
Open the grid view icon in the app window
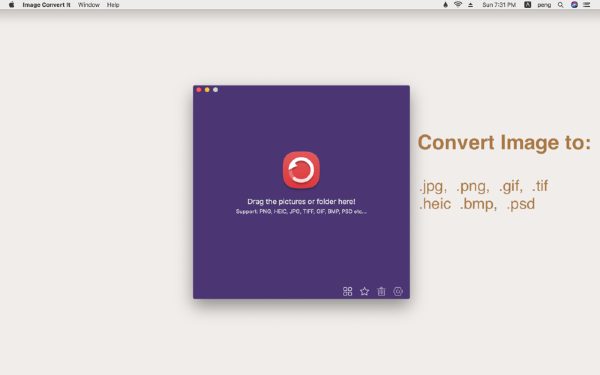[347, 292]
